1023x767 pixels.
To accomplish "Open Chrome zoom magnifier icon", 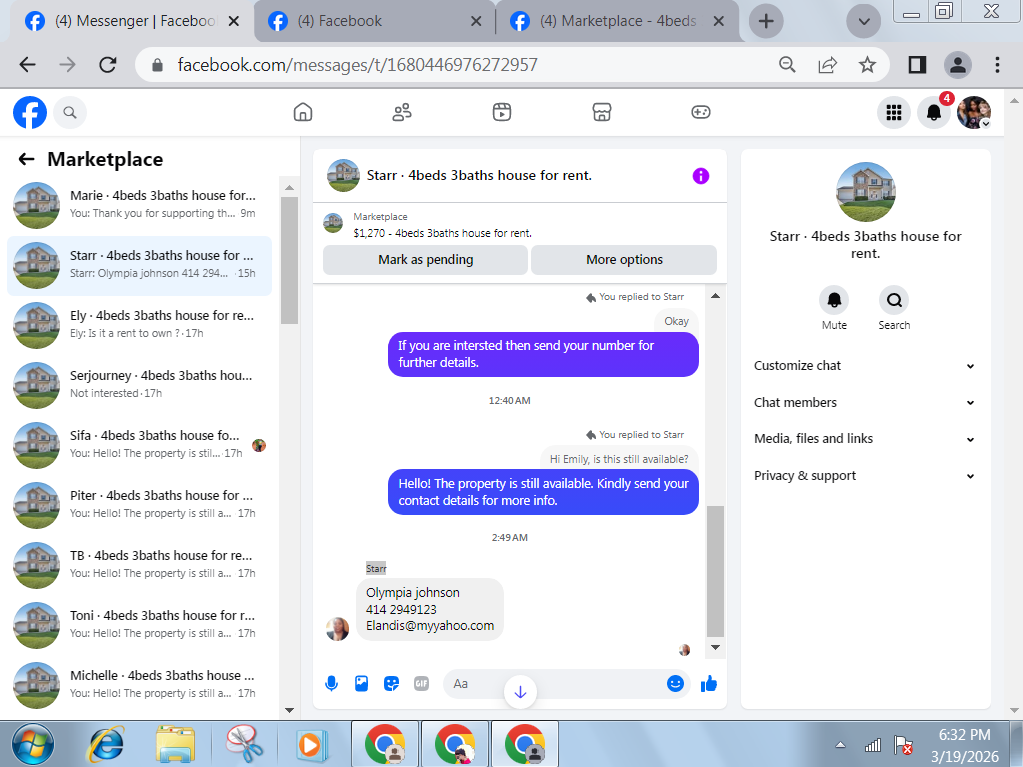I will point(787,65).
